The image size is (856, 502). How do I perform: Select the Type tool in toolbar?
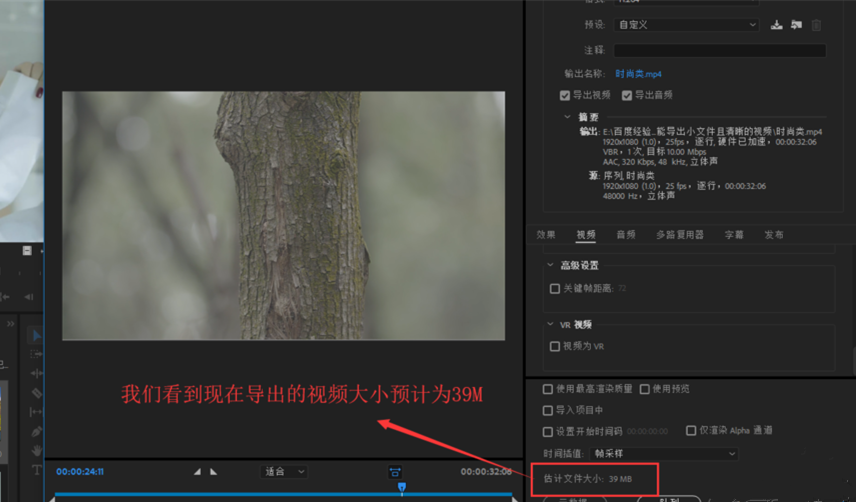click(x=37, y=469)
